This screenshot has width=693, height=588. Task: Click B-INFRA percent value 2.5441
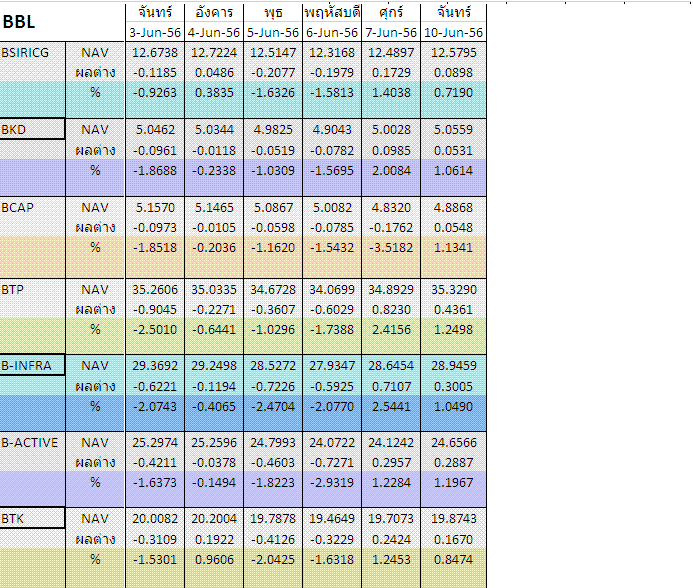(x=391, y=406)
